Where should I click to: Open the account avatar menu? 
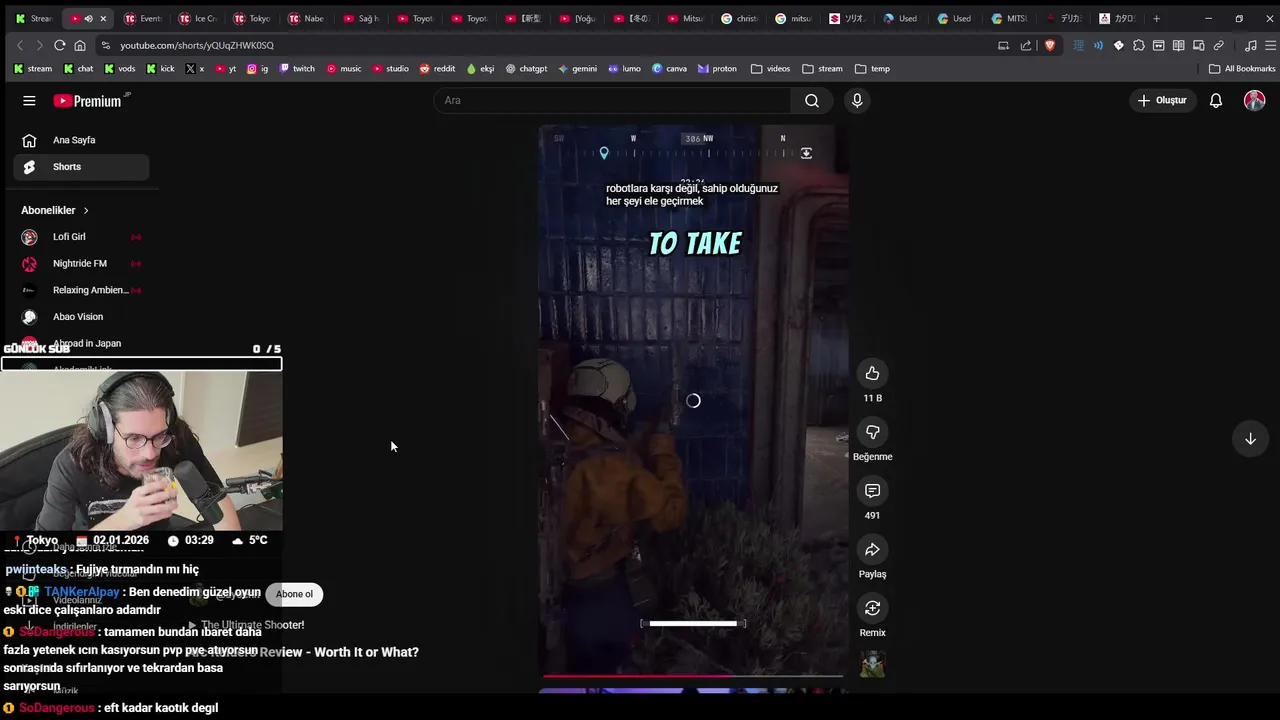click(x=1254, y=100)
